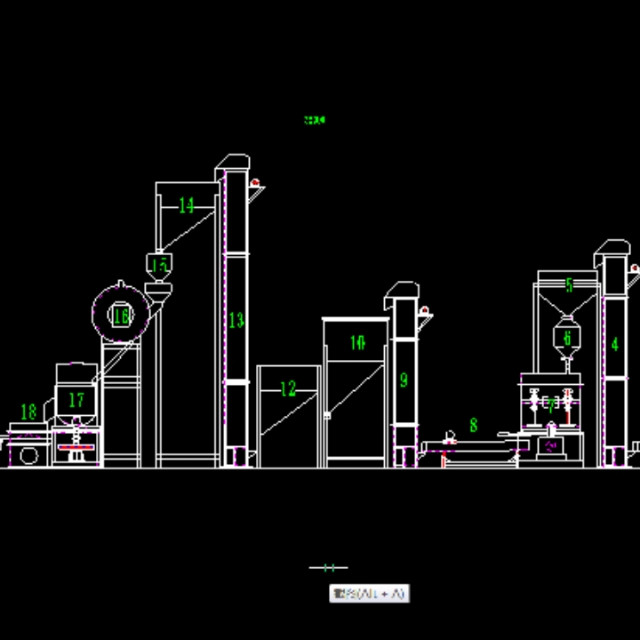Select the tank labeled 17
The height and width of the screenshot is (640, 640).
click(76, 399)
